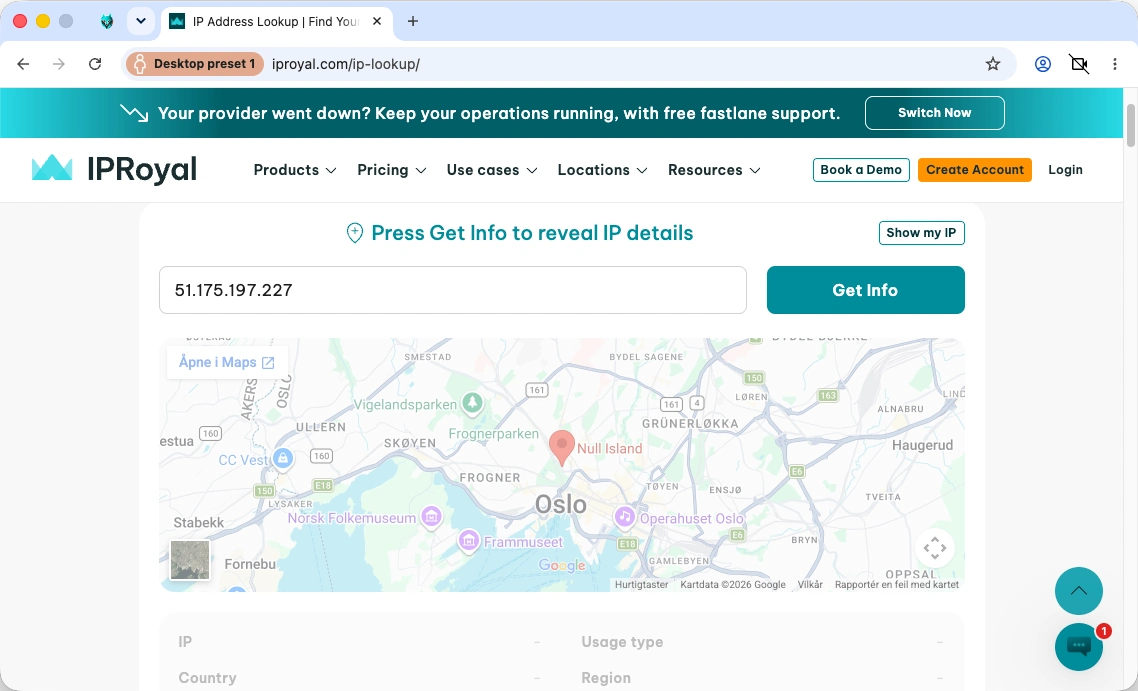
Task: Click the IPRoyal crown logo
Action: pos(114,169)
